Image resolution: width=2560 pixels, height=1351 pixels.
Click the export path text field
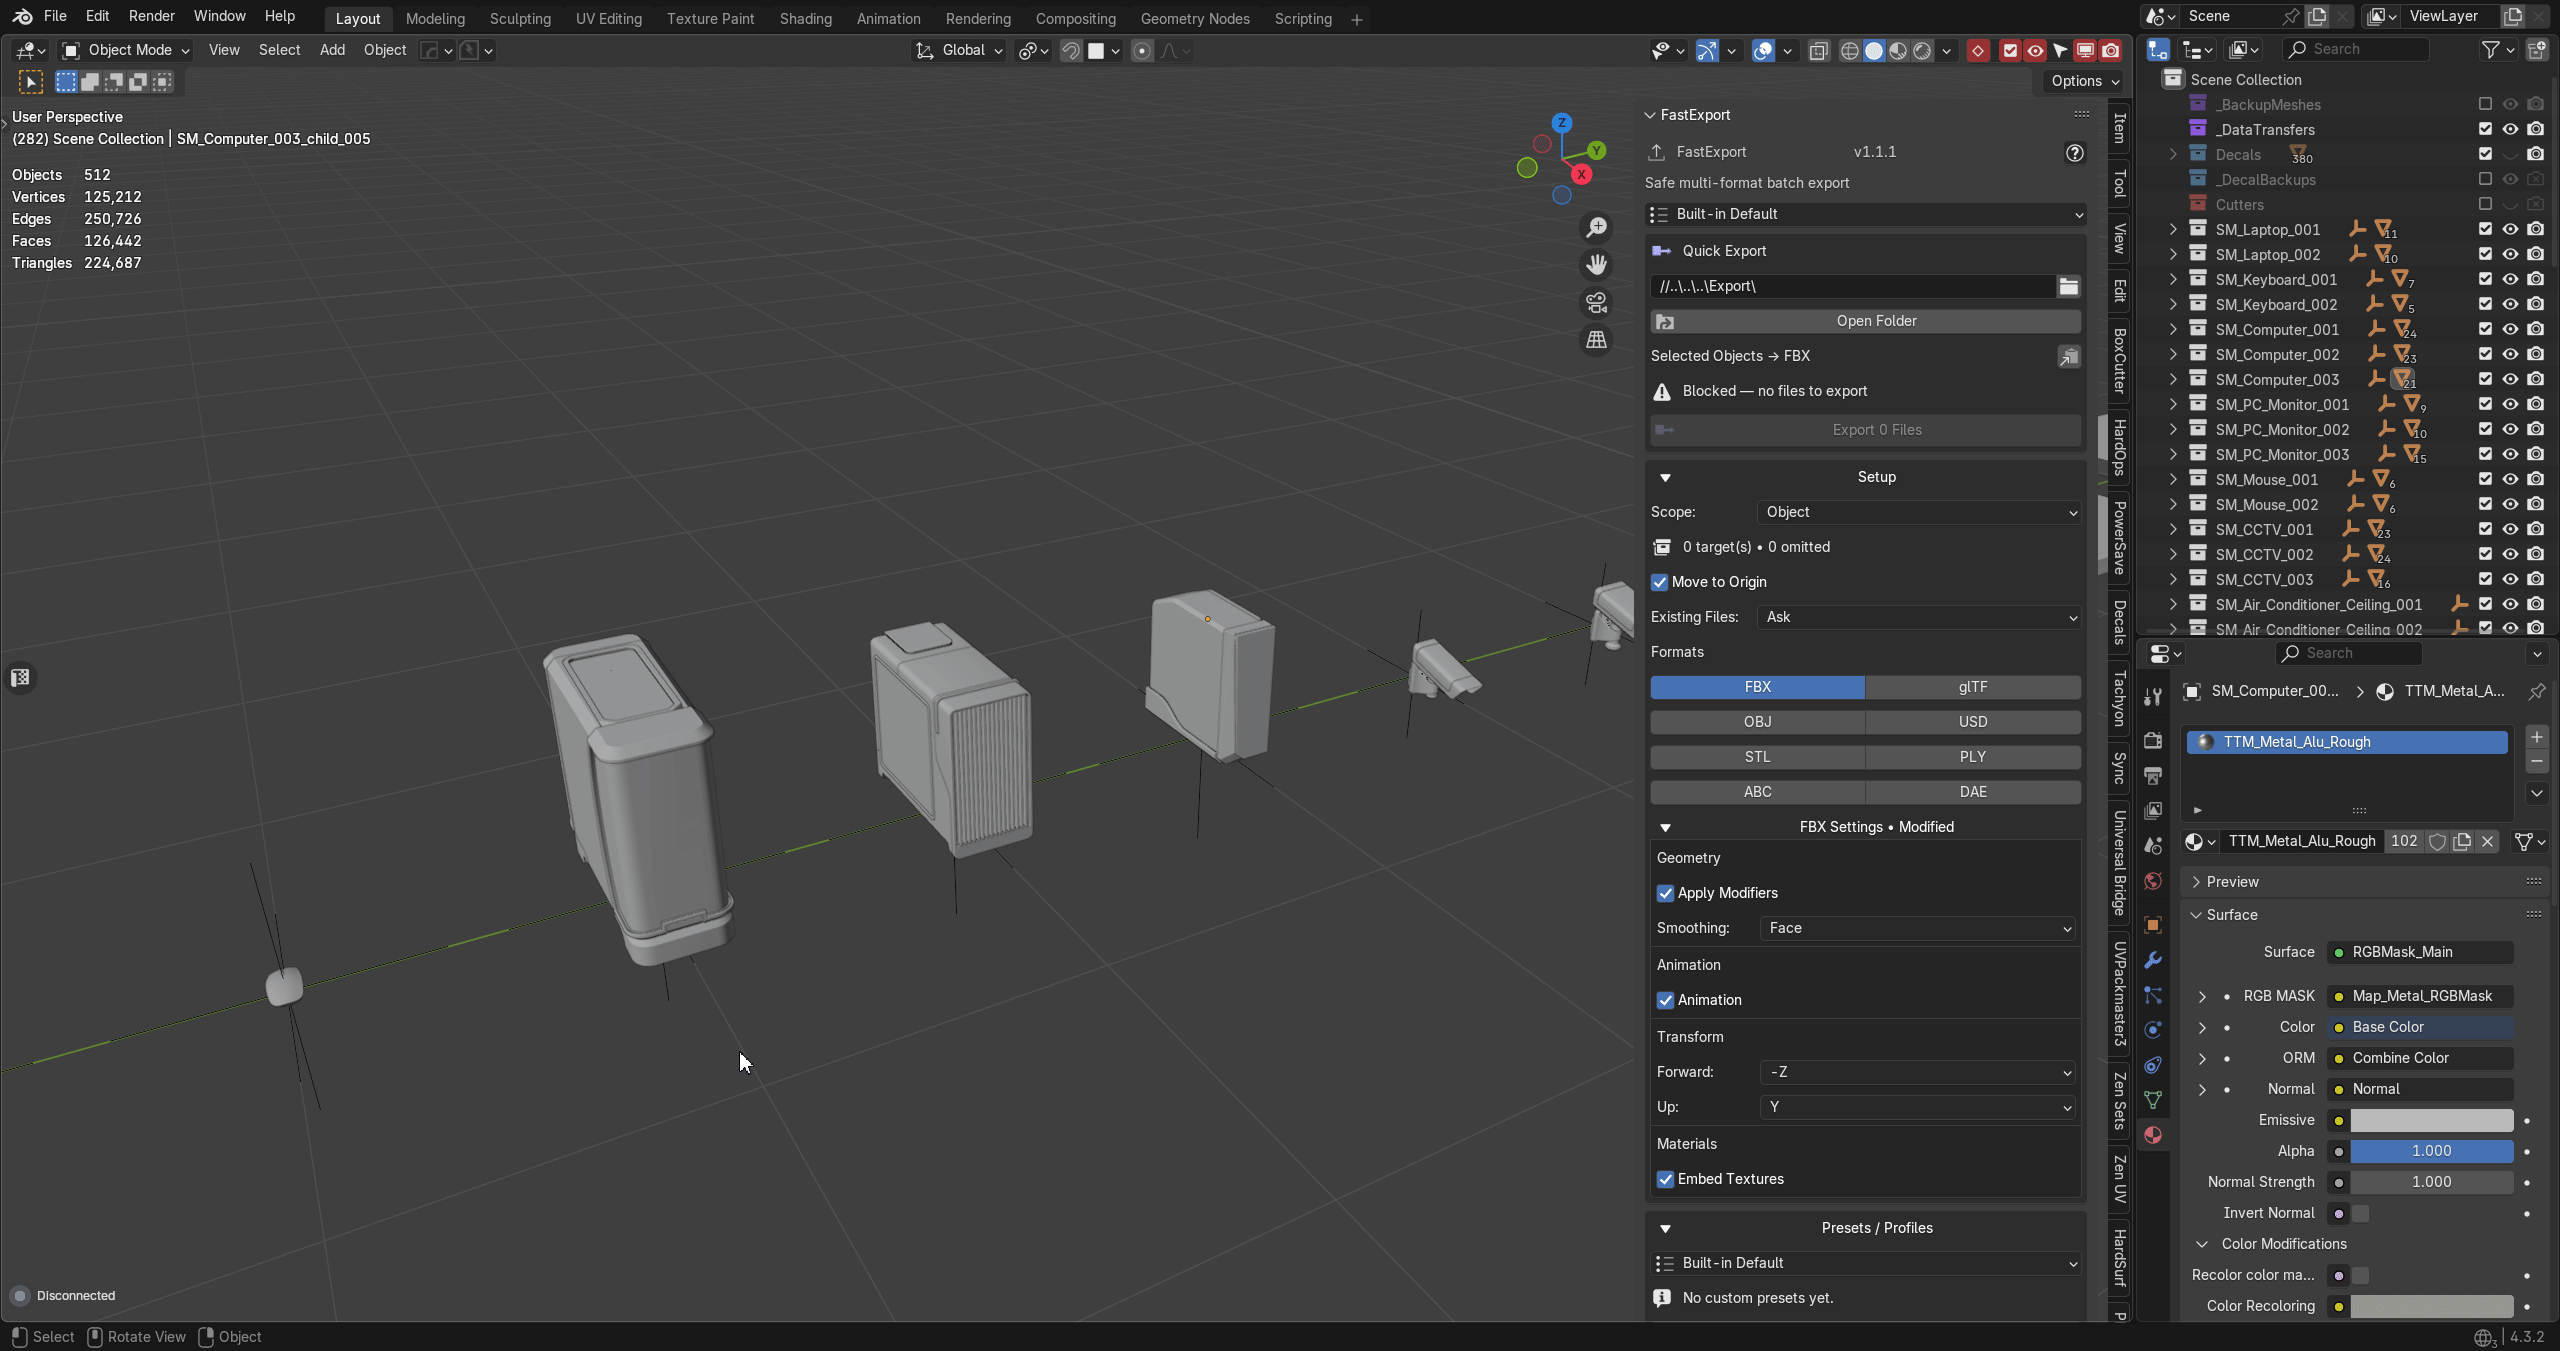pos(1852,287)
